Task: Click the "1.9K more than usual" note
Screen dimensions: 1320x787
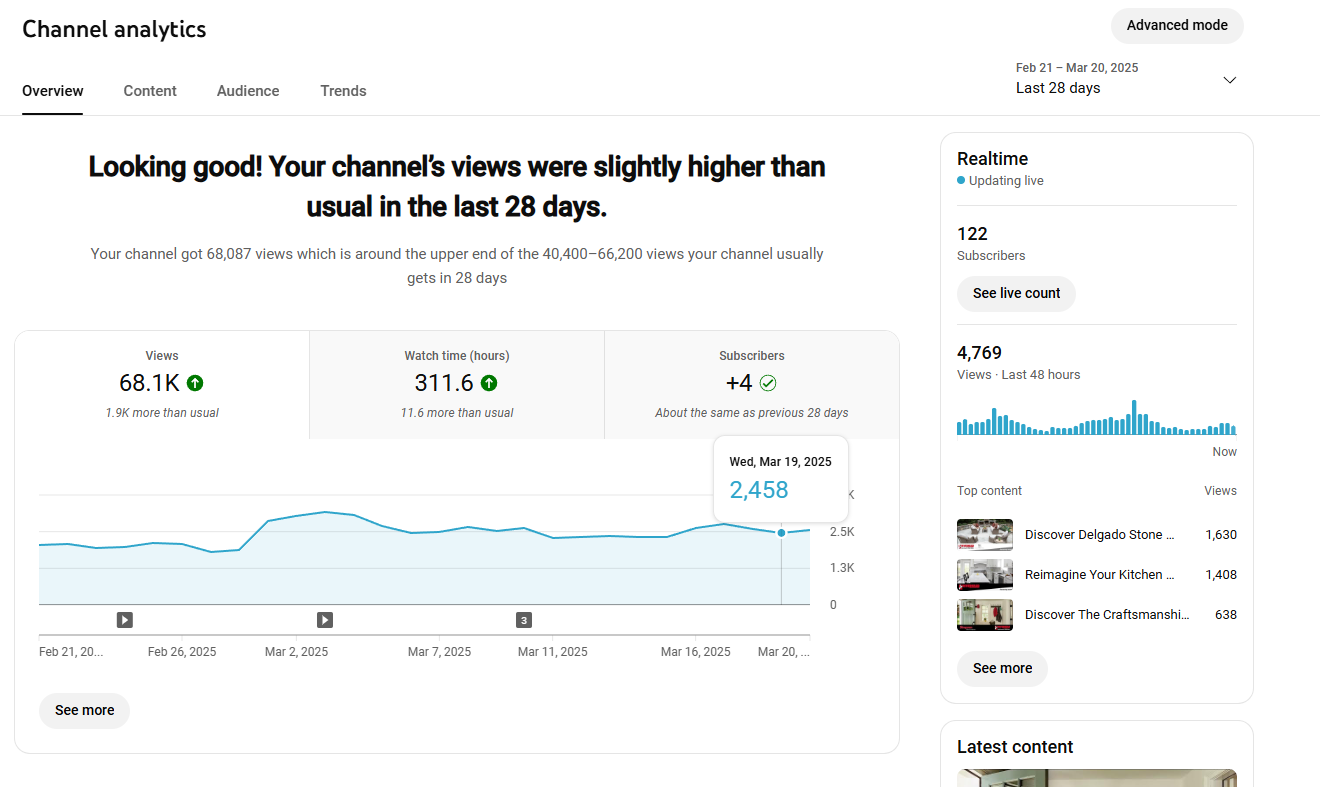Action: (x=162, y=413)
